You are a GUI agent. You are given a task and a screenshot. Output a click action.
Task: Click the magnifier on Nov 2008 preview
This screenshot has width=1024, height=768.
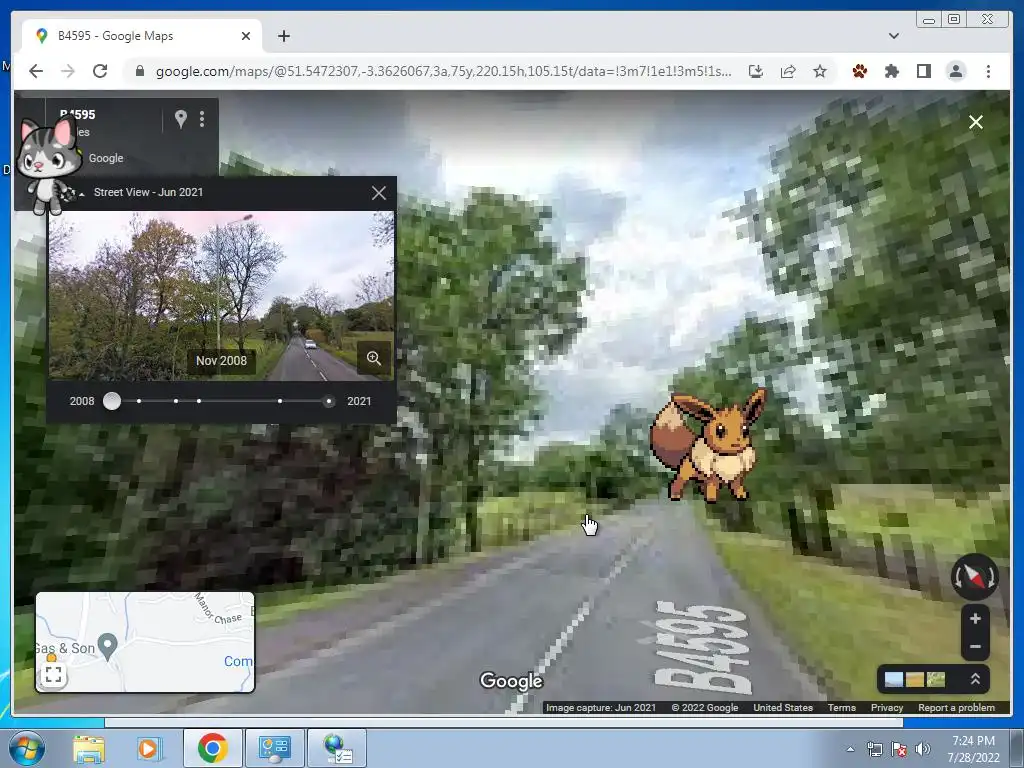374,358
